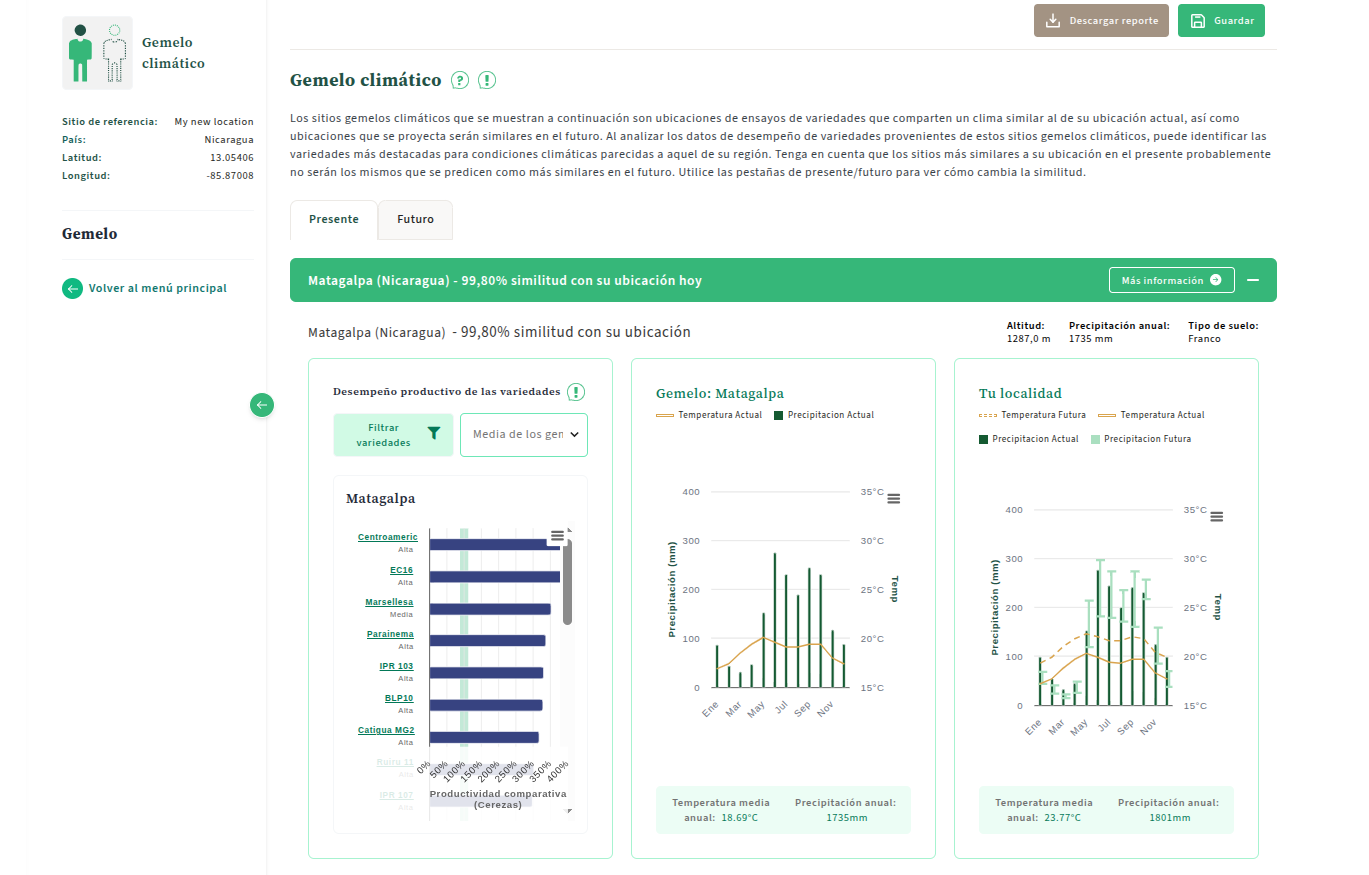This screenshot has height=875, width=1369.
Task: Collapse the sidebar with the green arrow button
Action: (262, 405)
